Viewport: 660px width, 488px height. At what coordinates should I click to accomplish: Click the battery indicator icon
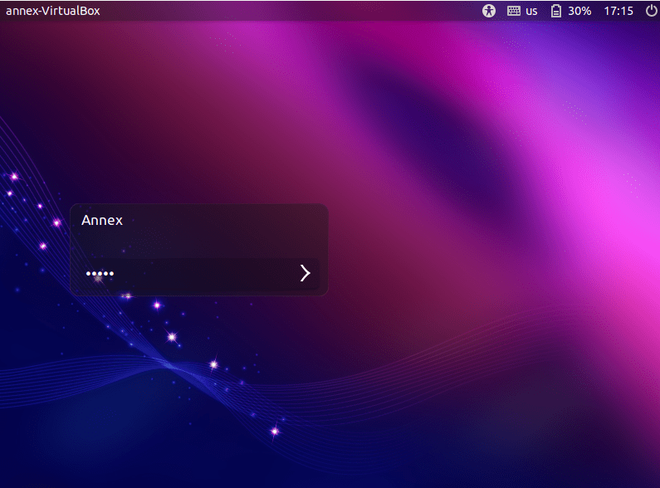point(556,11)
